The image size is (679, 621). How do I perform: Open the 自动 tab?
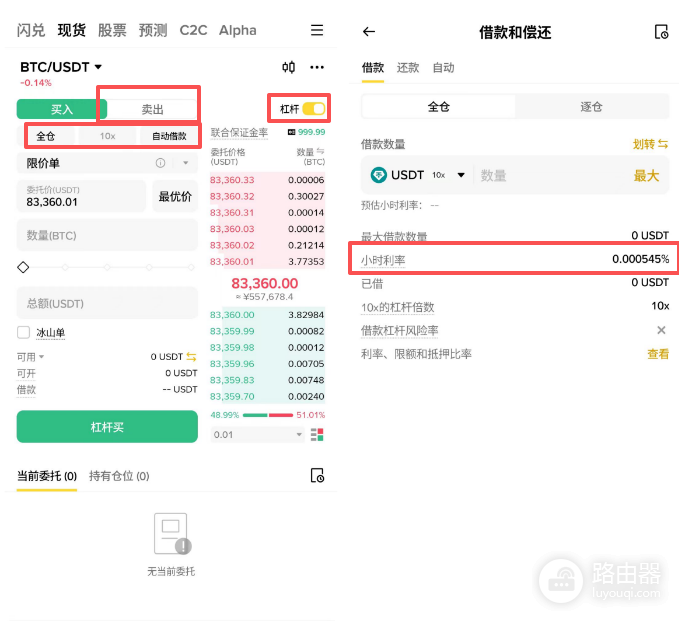tap(443, 68)
